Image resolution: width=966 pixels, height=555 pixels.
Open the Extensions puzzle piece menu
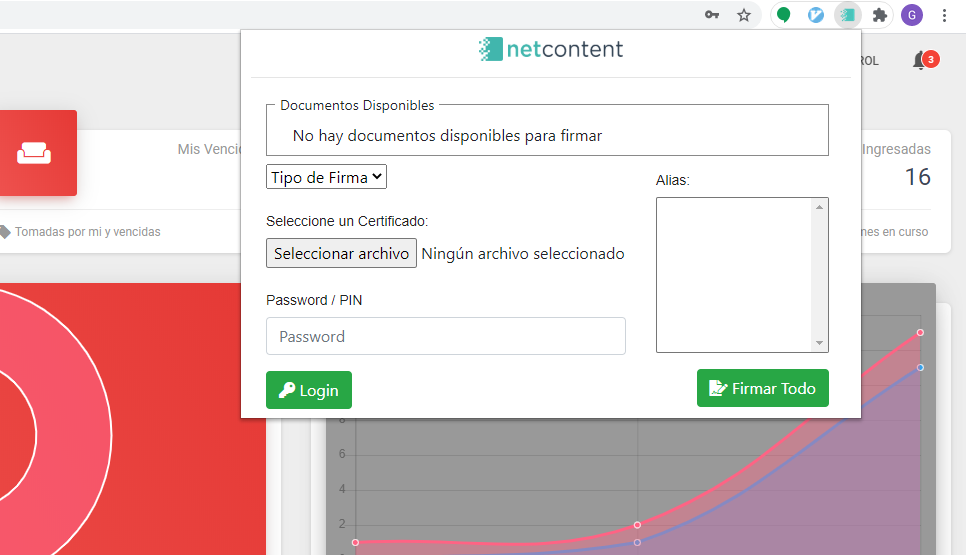click(880, 15)
